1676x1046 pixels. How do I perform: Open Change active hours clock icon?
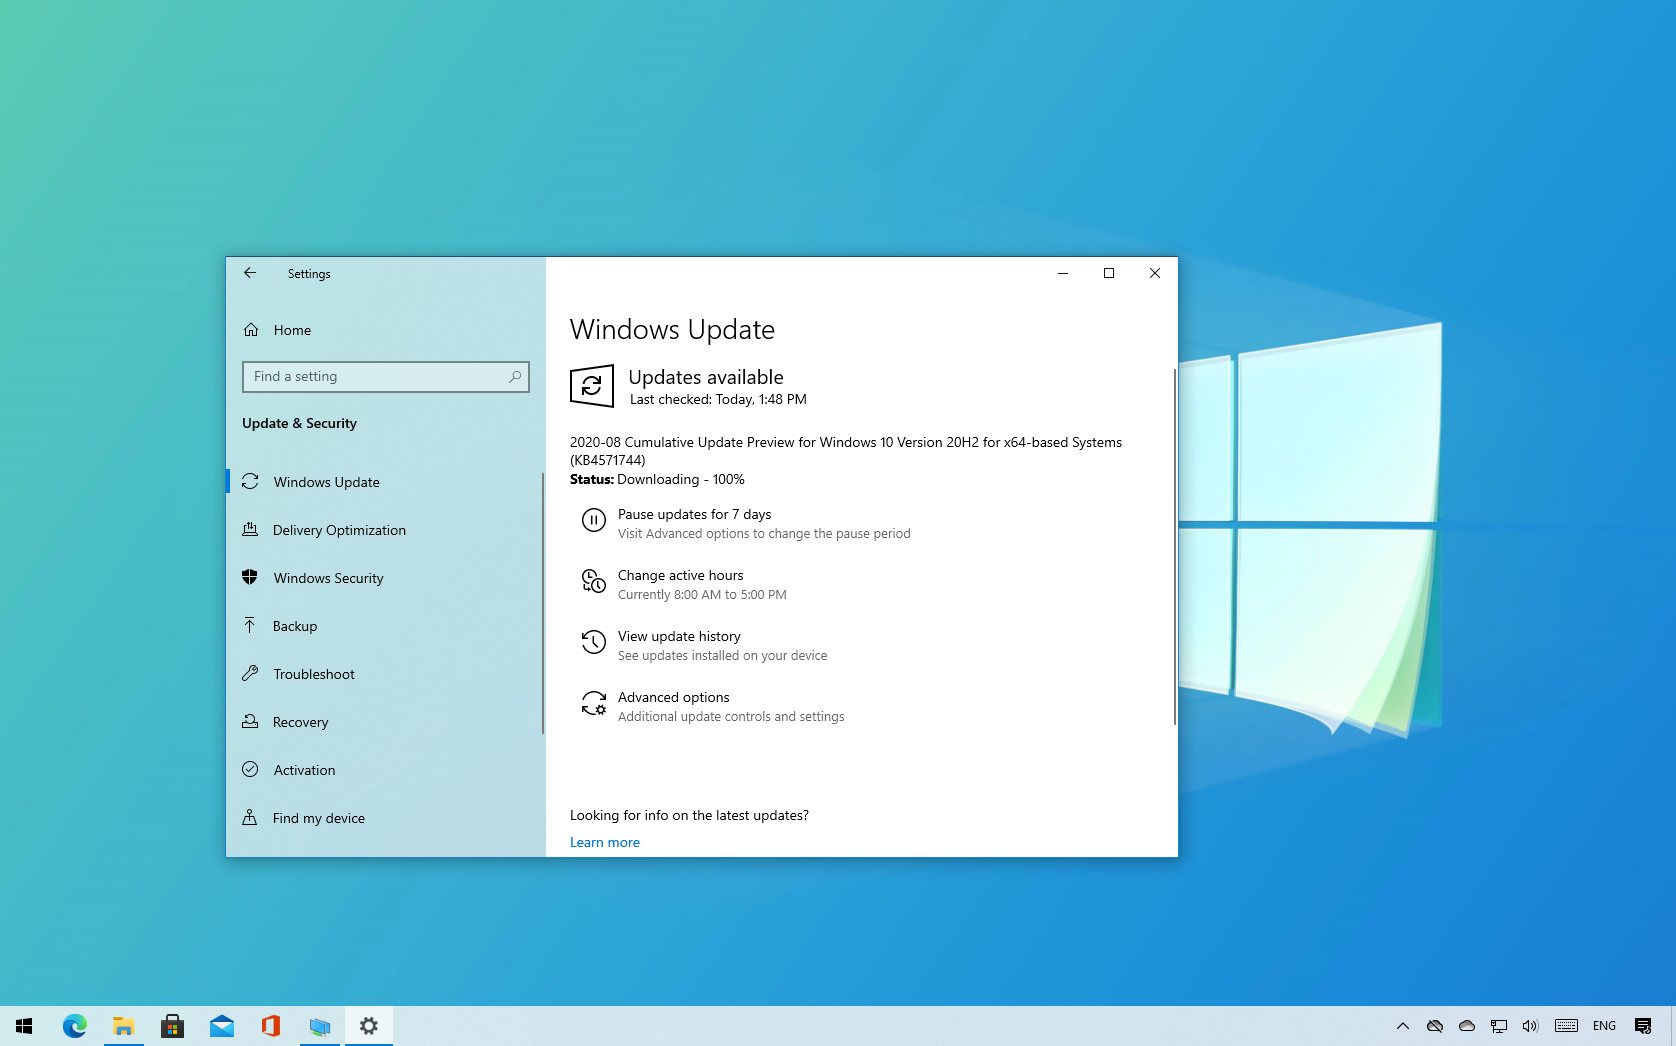click(x=594, y=581)
